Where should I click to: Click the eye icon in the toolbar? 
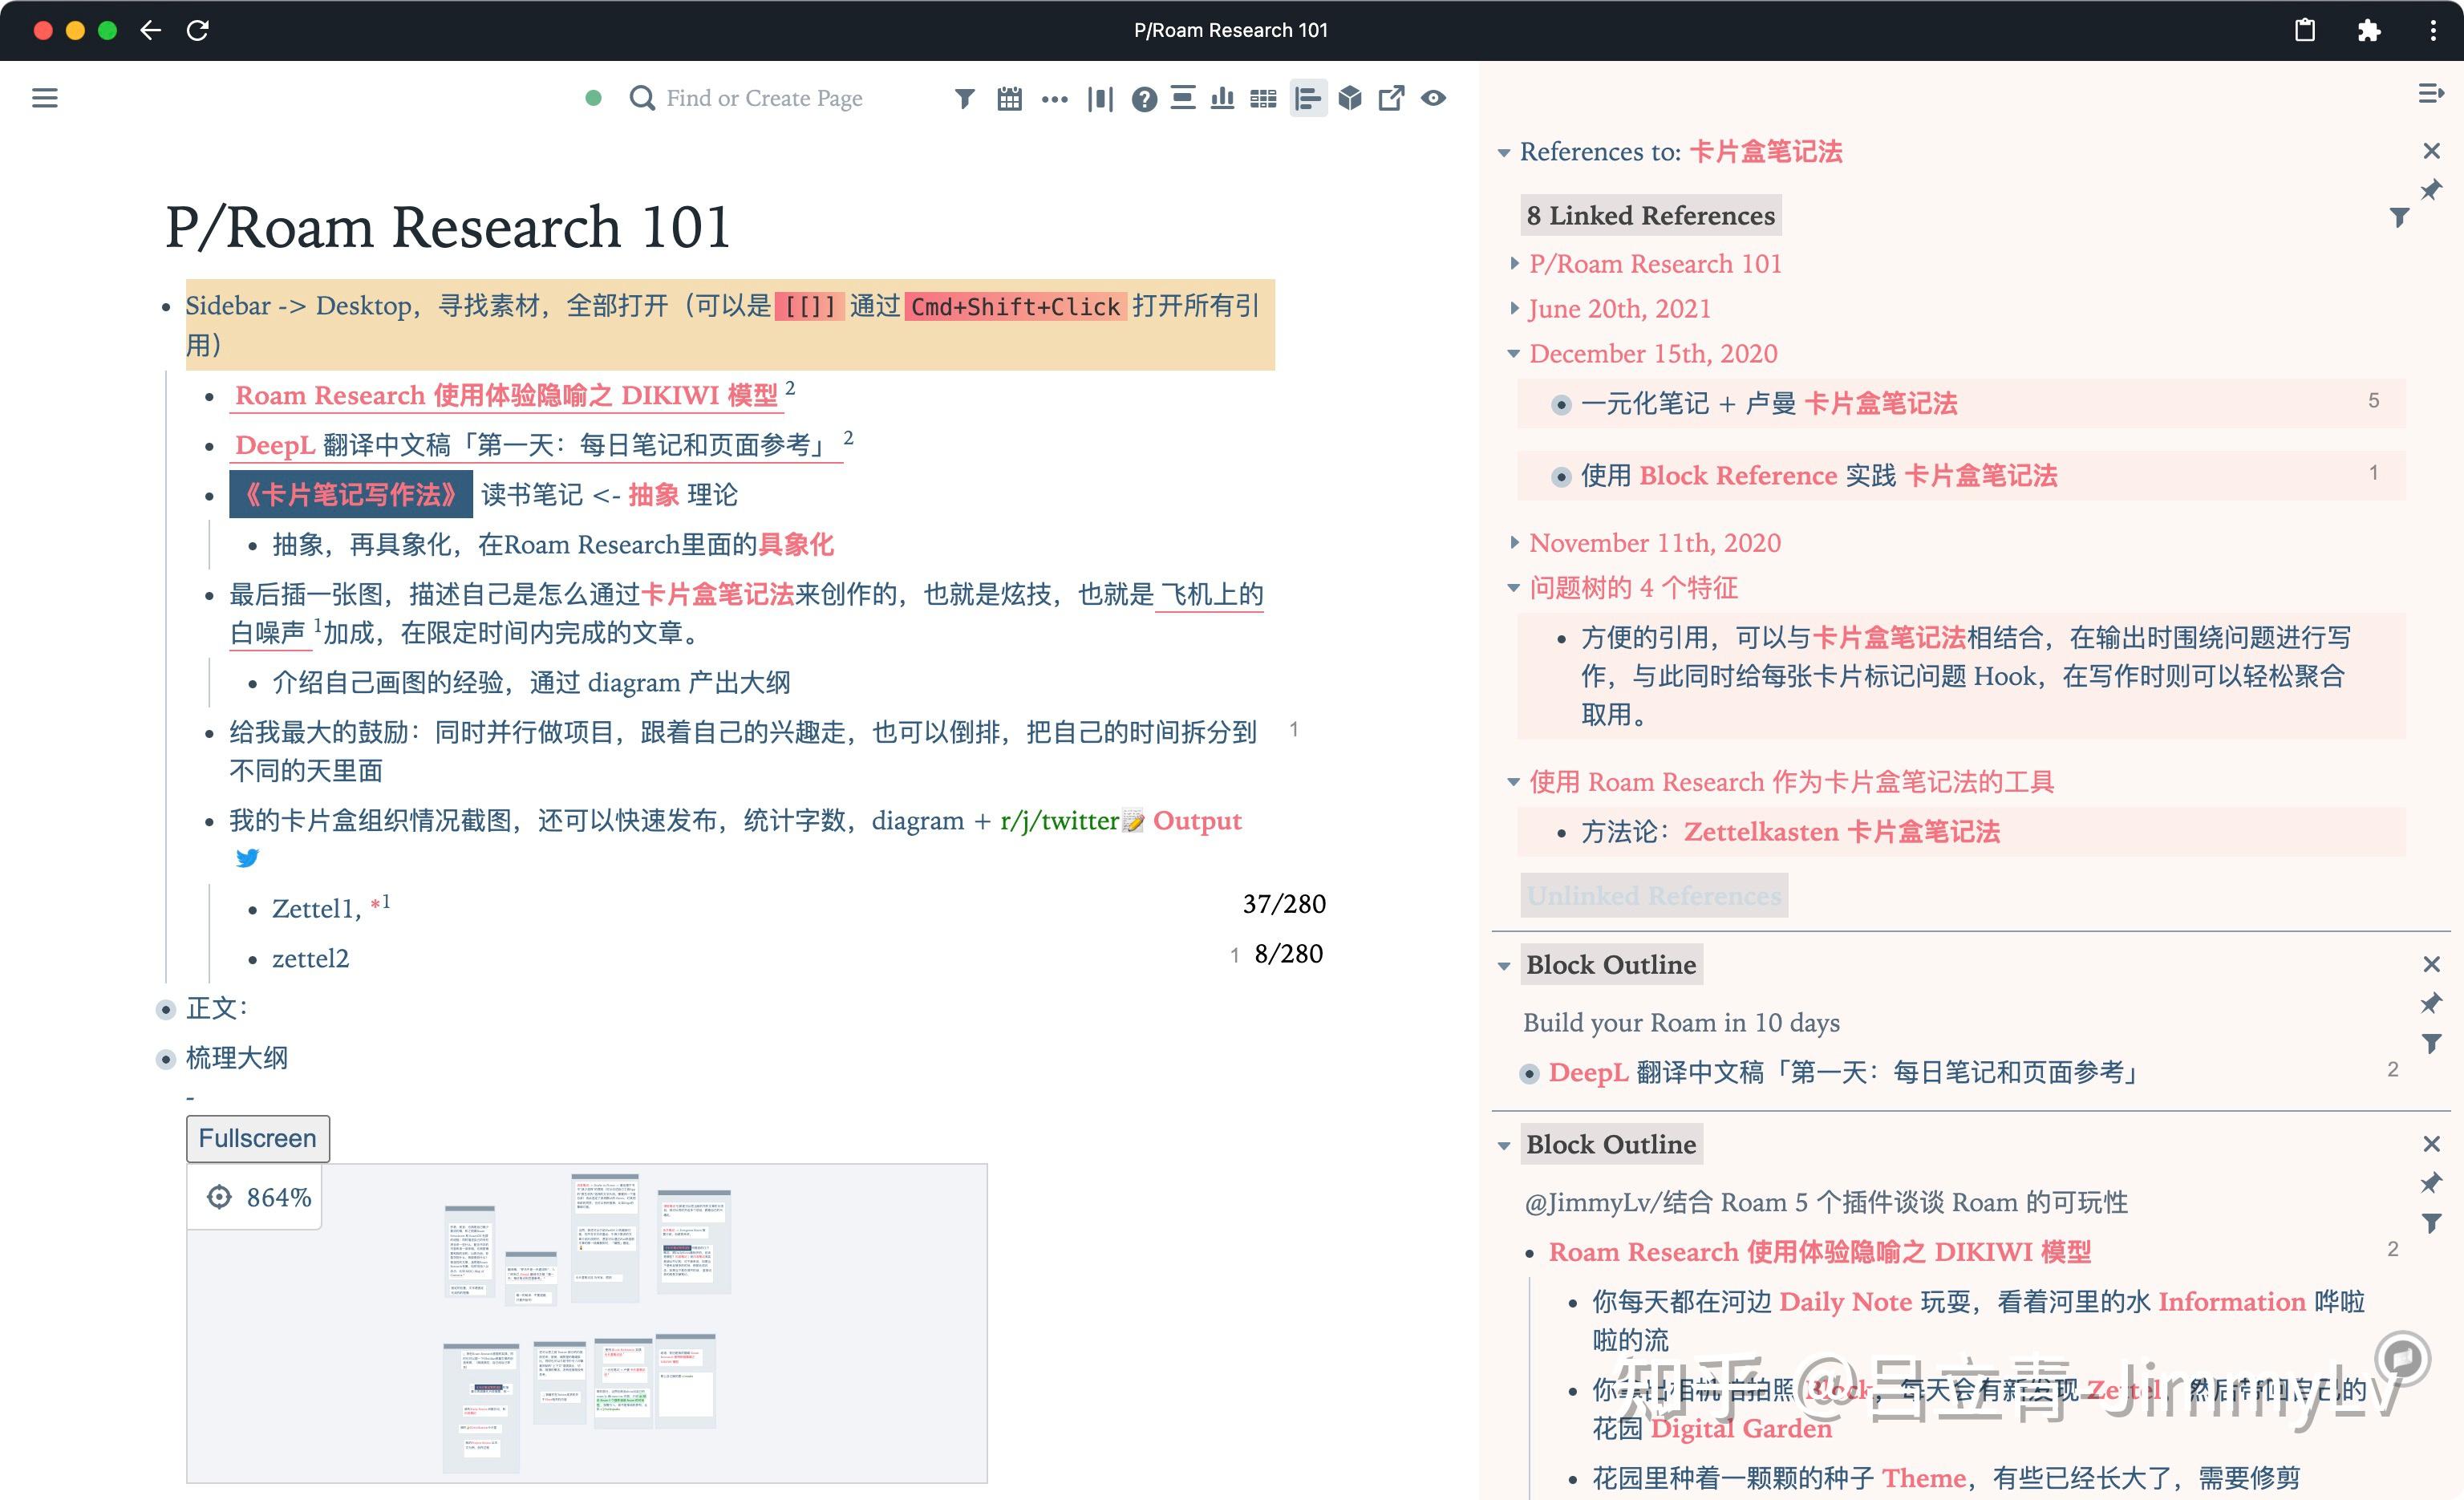(x=1433, y=98)
